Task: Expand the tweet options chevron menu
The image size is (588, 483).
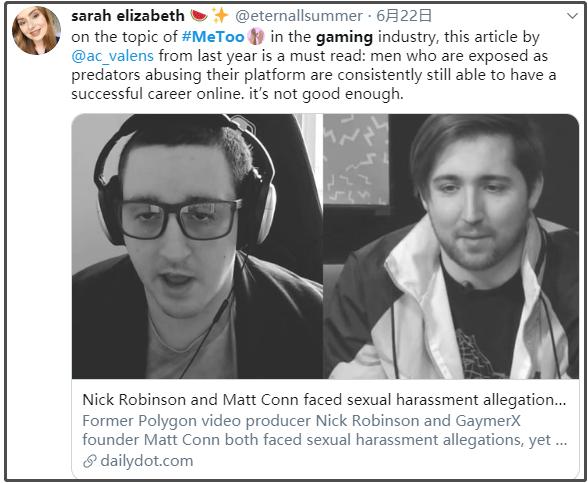Action: pos(572,16)
